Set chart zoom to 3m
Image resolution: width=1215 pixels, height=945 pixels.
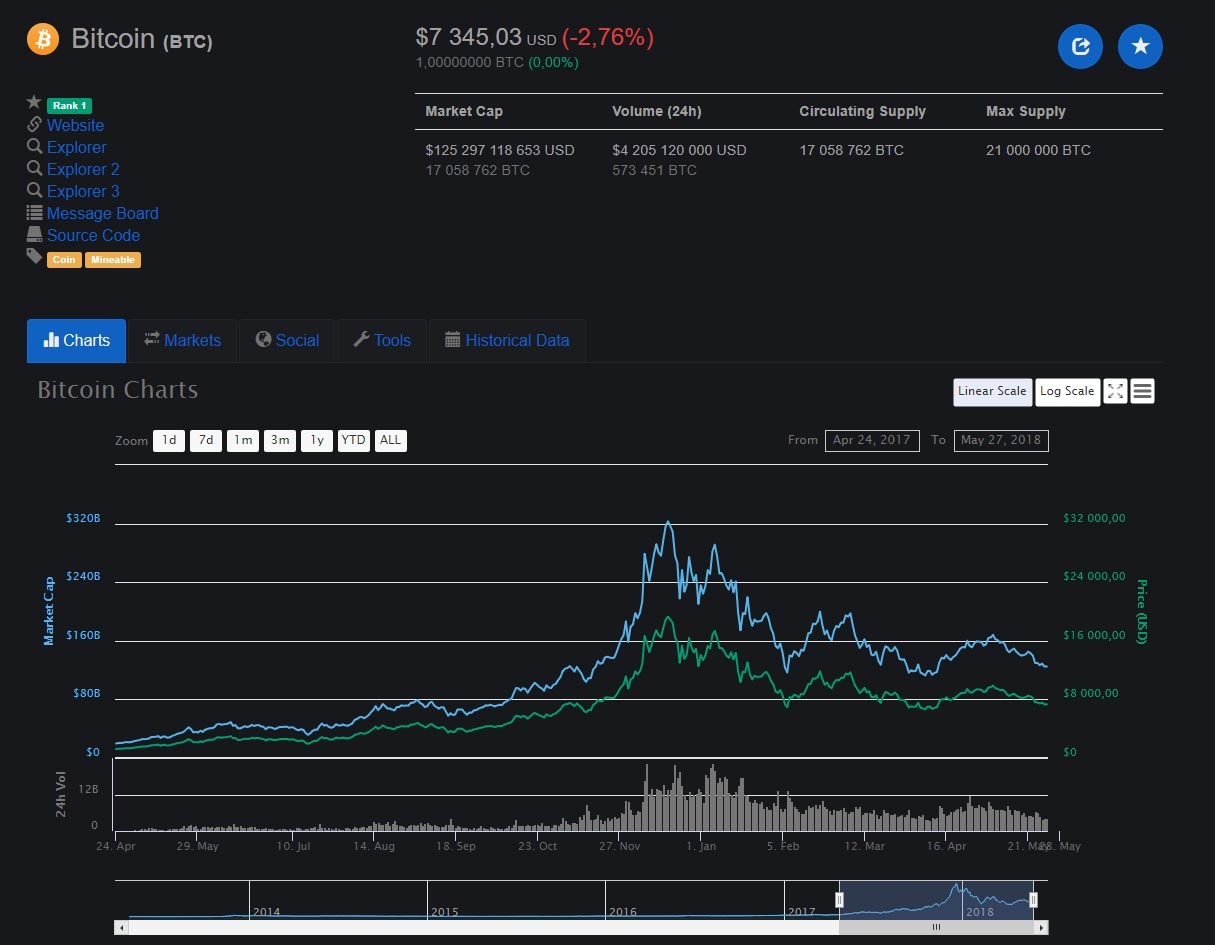click(x=280, y=440)
